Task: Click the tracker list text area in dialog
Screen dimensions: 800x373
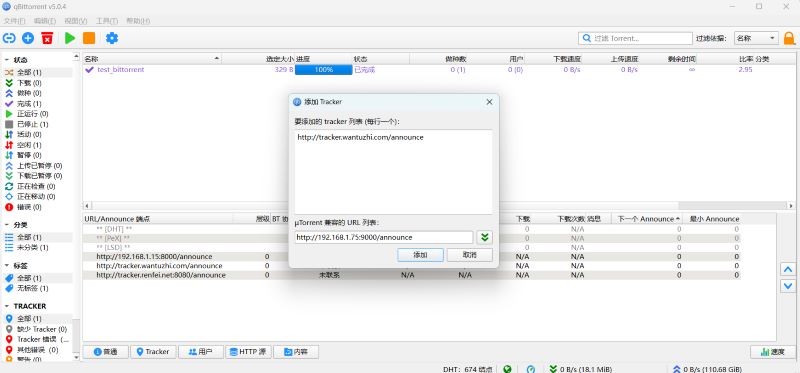Action: pyautogui.click(x=393, y=172)
